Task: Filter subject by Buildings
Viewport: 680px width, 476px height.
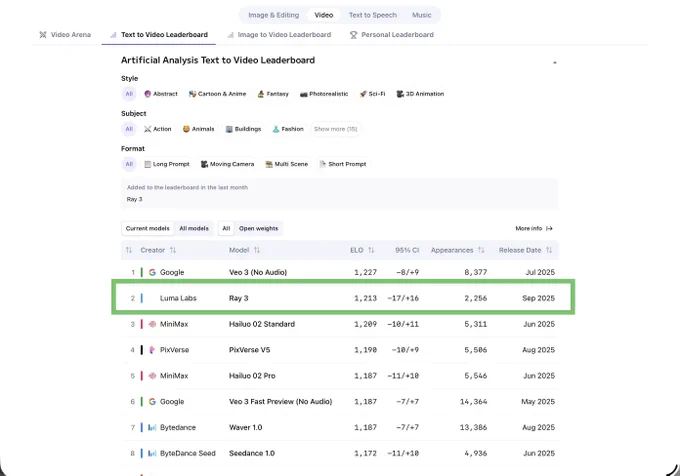Action: tap(244, 129)
